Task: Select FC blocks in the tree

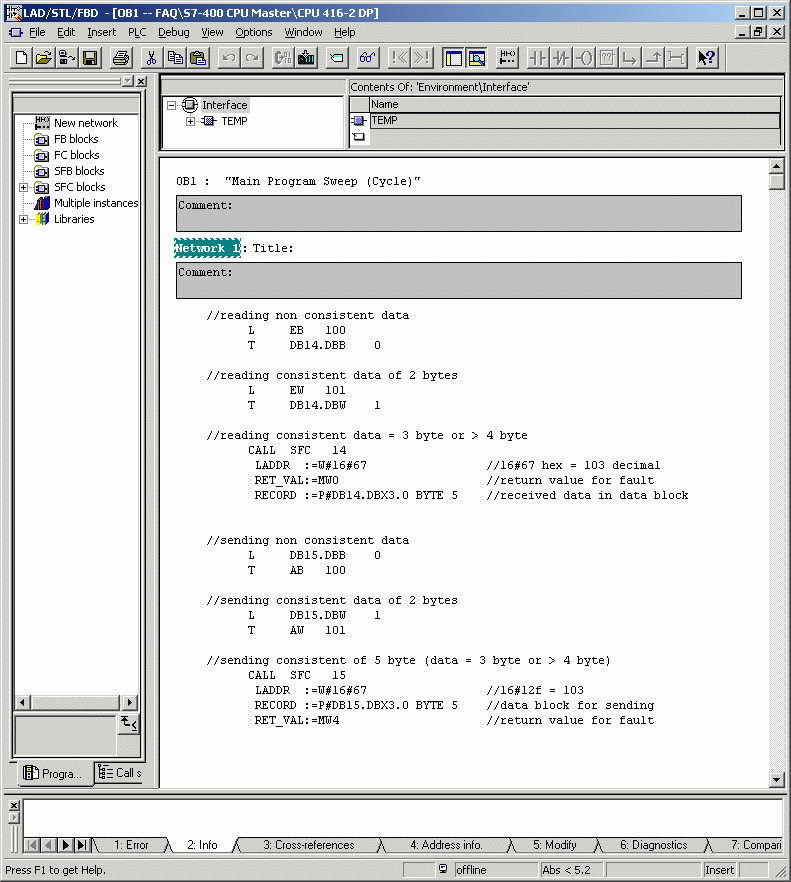Action: click(x=77, y=155)
